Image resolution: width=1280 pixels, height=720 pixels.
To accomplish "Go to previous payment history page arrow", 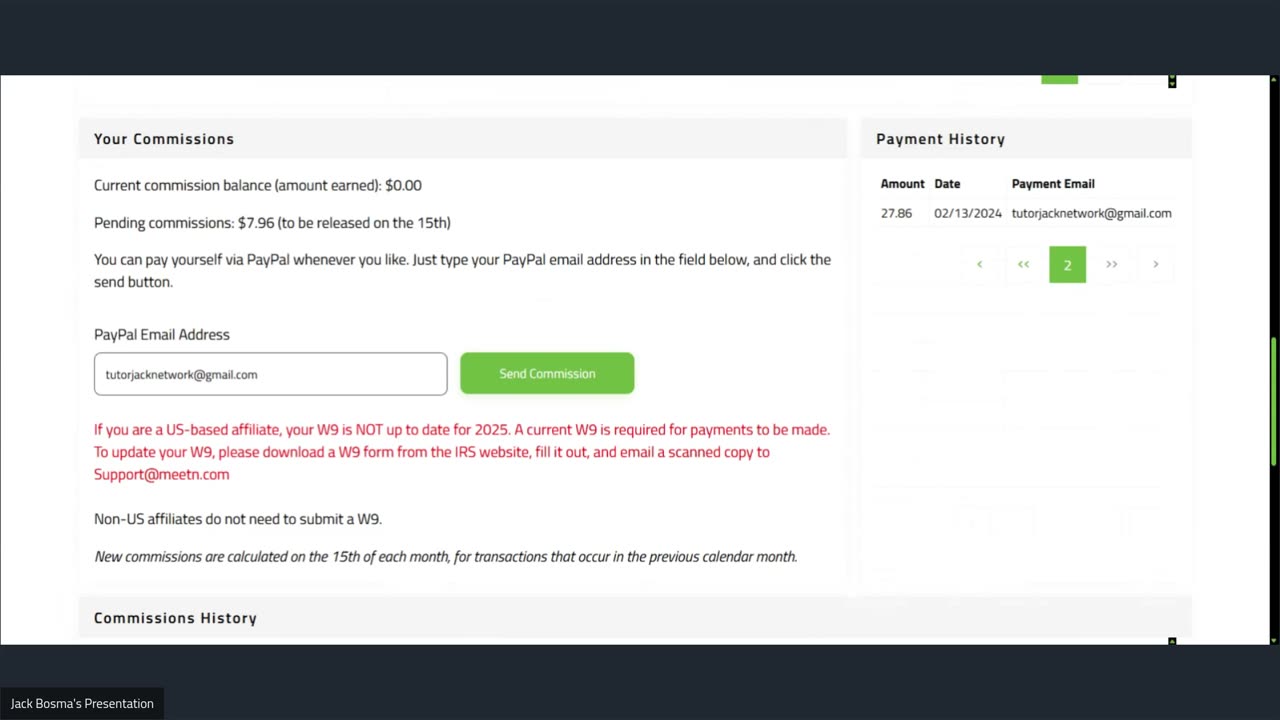I will point(979,264).
